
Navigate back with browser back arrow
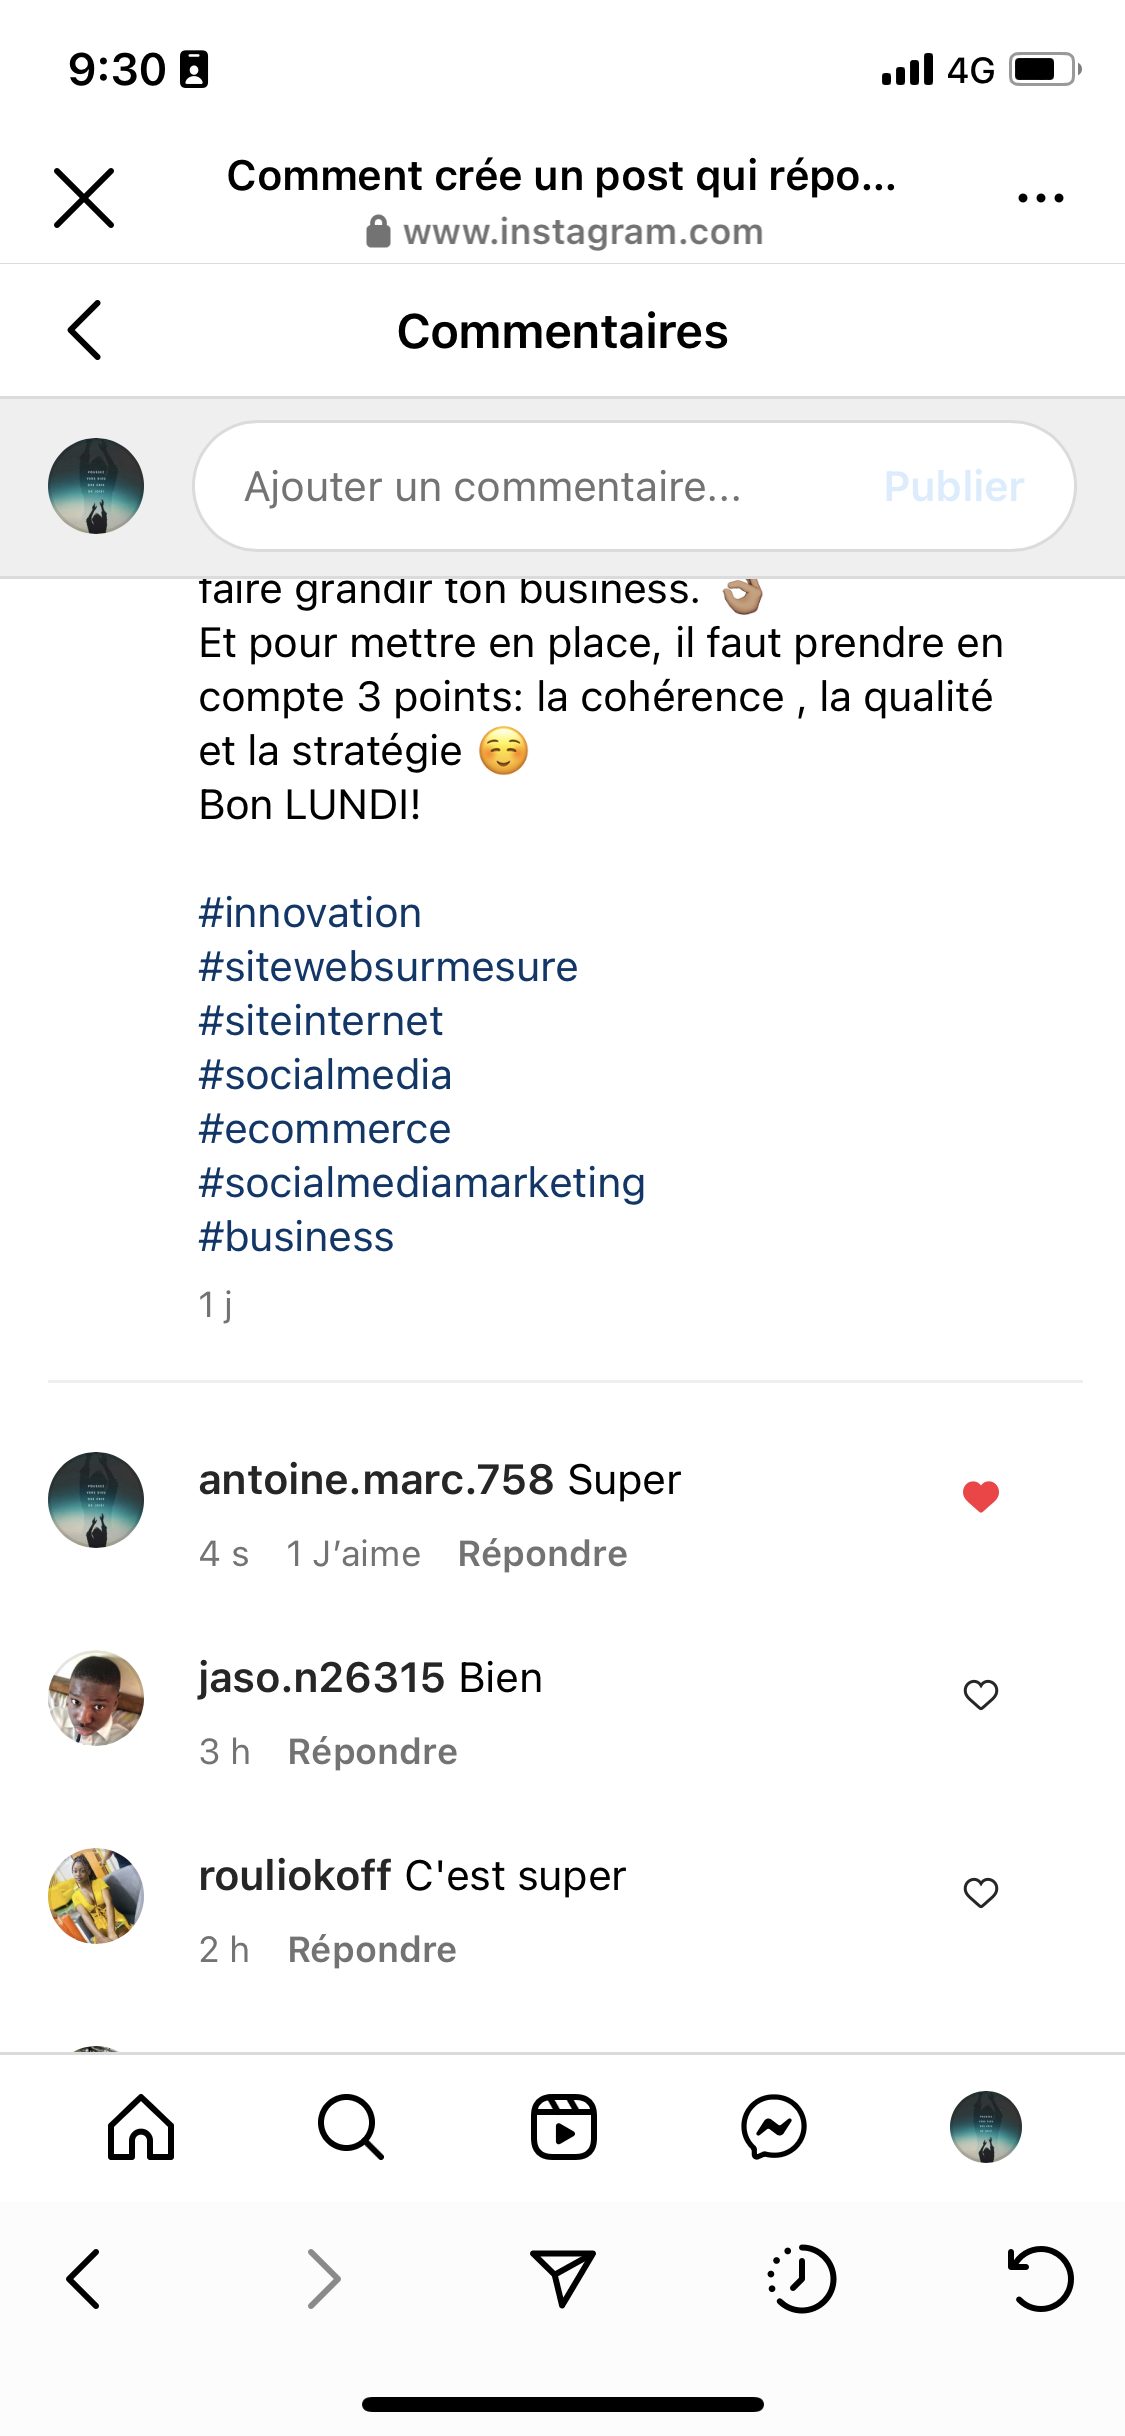click(84, 2279)
